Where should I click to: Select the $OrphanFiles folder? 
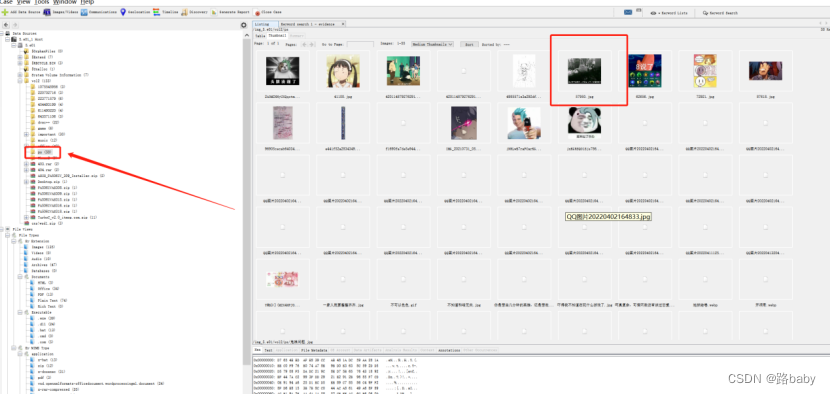(x=43, y=51)
